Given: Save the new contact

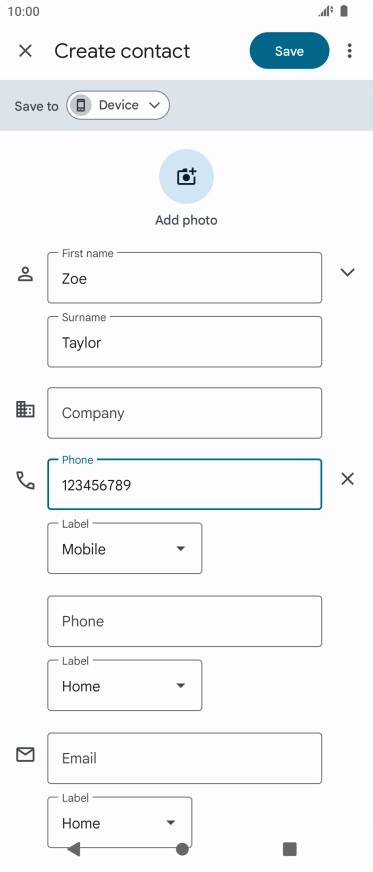Looking at the screenshot, I should (x=290, y=51).
